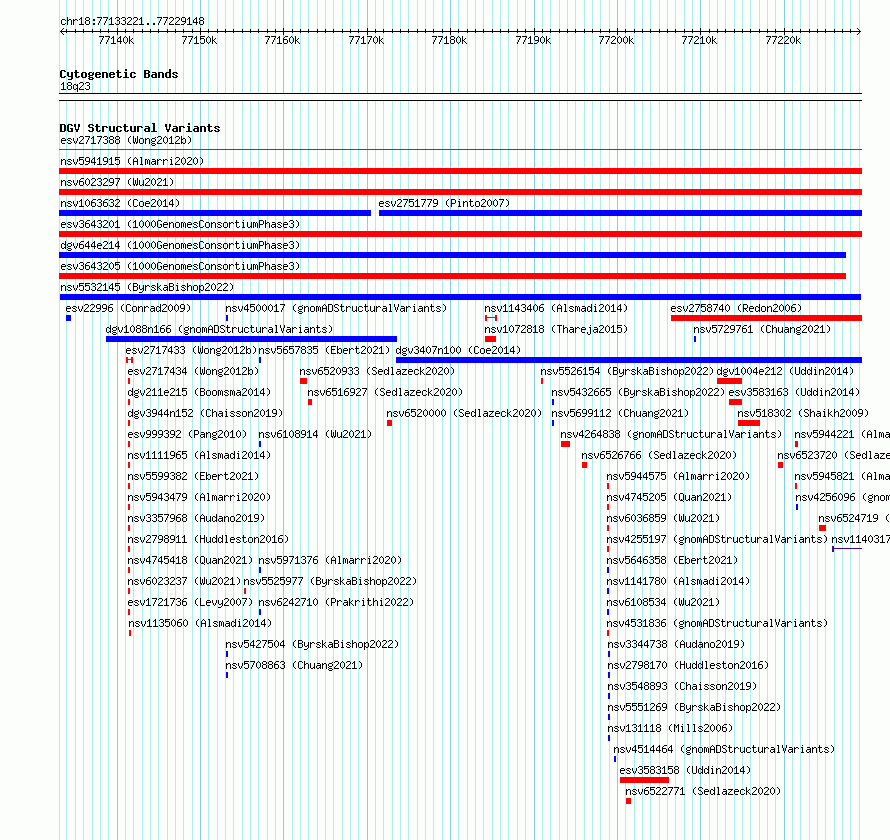Click the esv2717388 (Wong2012b) variant label

tap(126, 140)
